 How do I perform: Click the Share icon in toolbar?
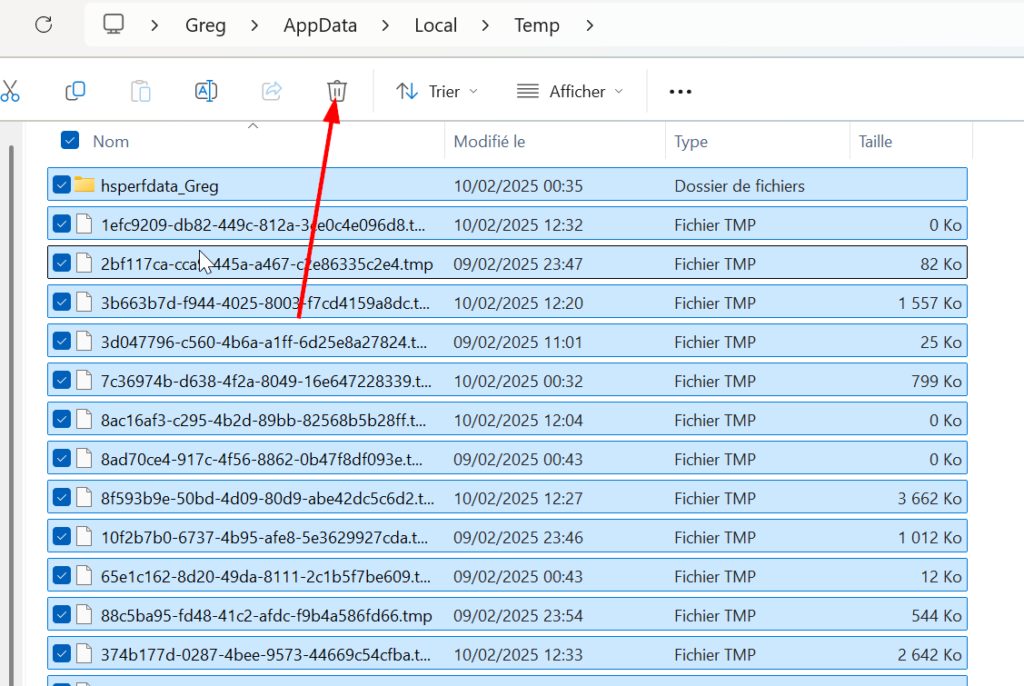[271, 91]
